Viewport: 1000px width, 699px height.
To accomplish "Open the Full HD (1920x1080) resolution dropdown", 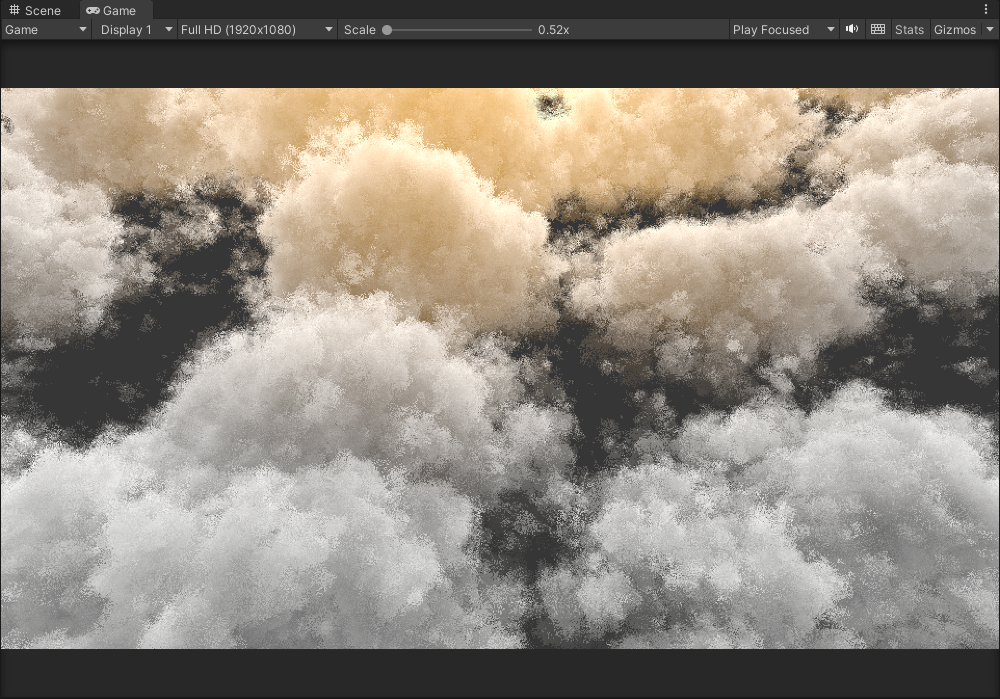I will (x=255, y=29).
